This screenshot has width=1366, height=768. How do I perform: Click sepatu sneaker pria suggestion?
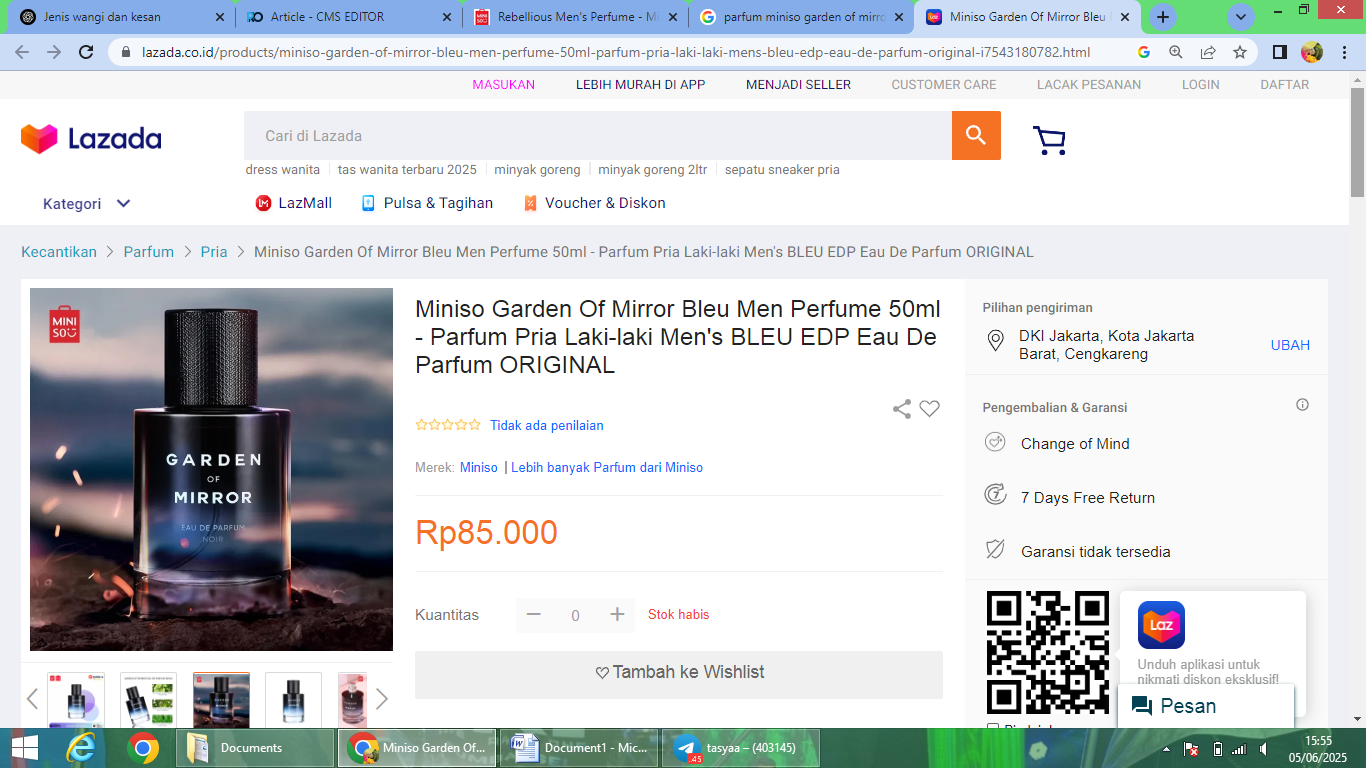[x=782, y=170]
